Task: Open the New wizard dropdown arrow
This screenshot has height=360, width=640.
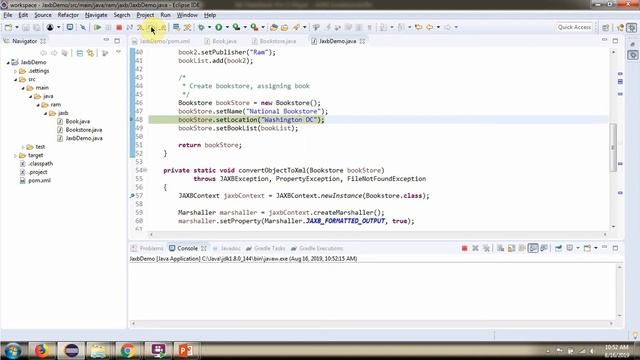Action: (17, 27)
